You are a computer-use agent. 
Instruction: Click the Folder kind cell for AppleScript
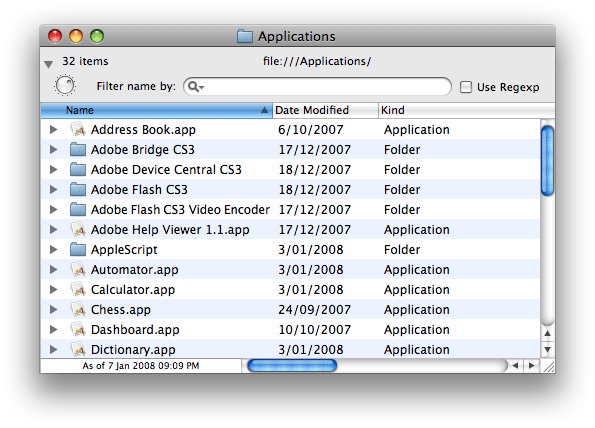pyautogui.click(x=402, y=250)
